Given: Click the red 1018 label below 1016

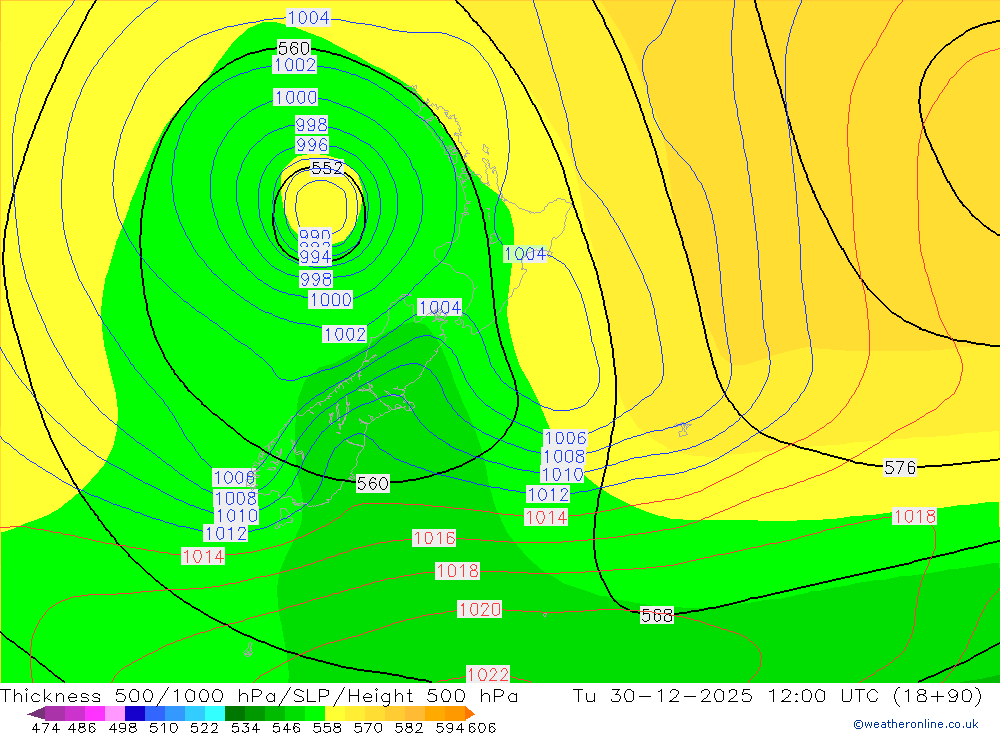Looking at the screenshot, I should pos(457,570).
